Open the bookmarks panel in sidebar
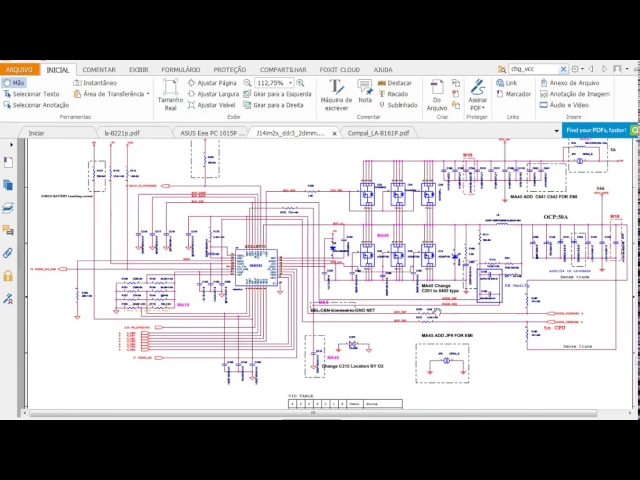 8,162
